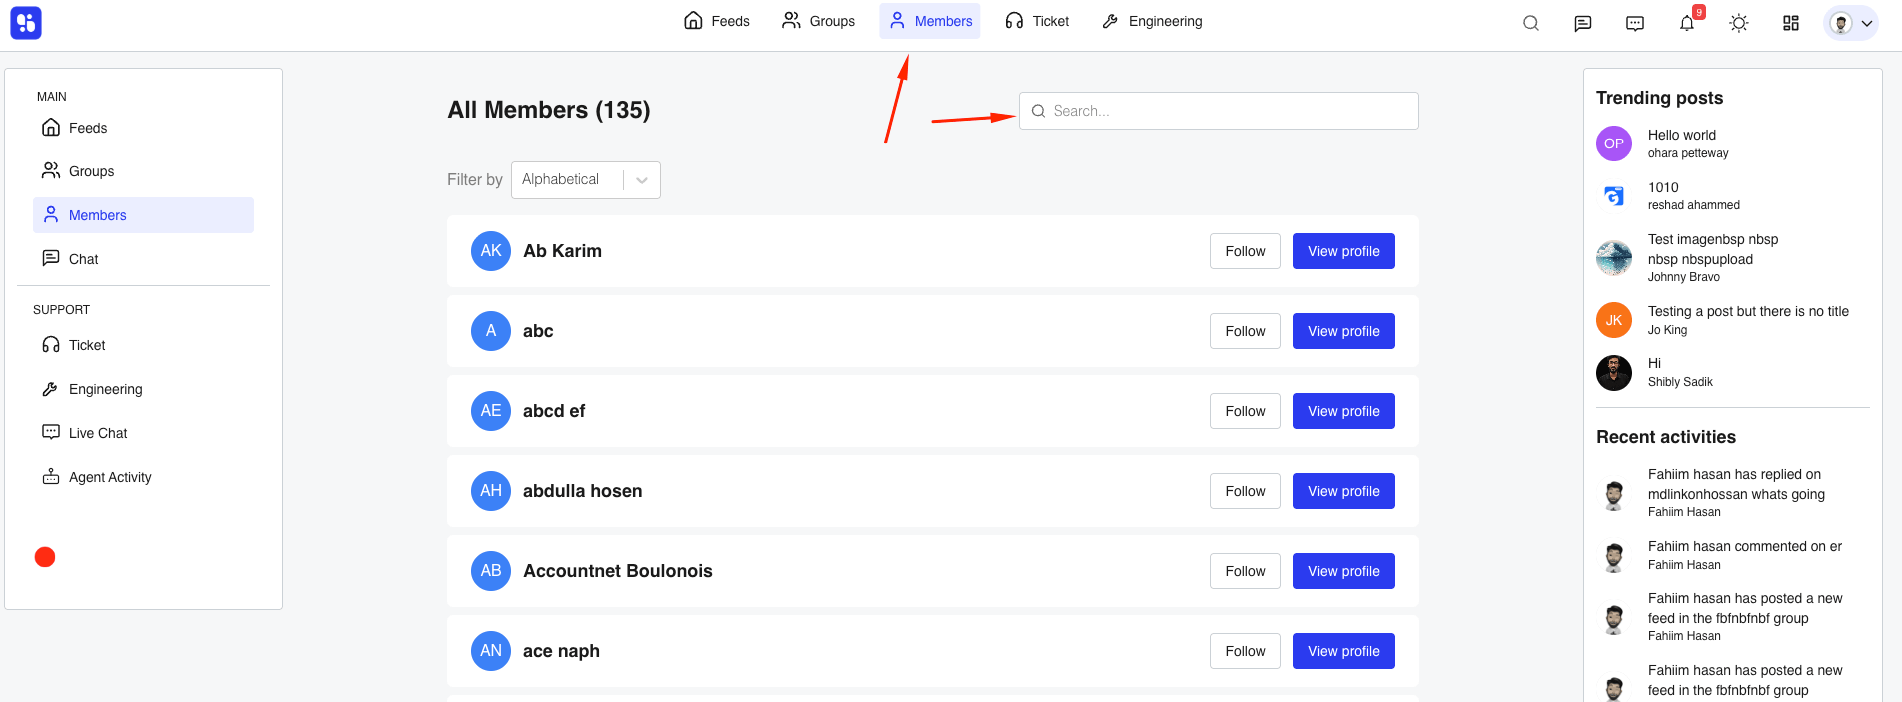Open the Ticket tab in top navigation
The width and height of the screenshot is (1902, 702).
coord(1038,21)
